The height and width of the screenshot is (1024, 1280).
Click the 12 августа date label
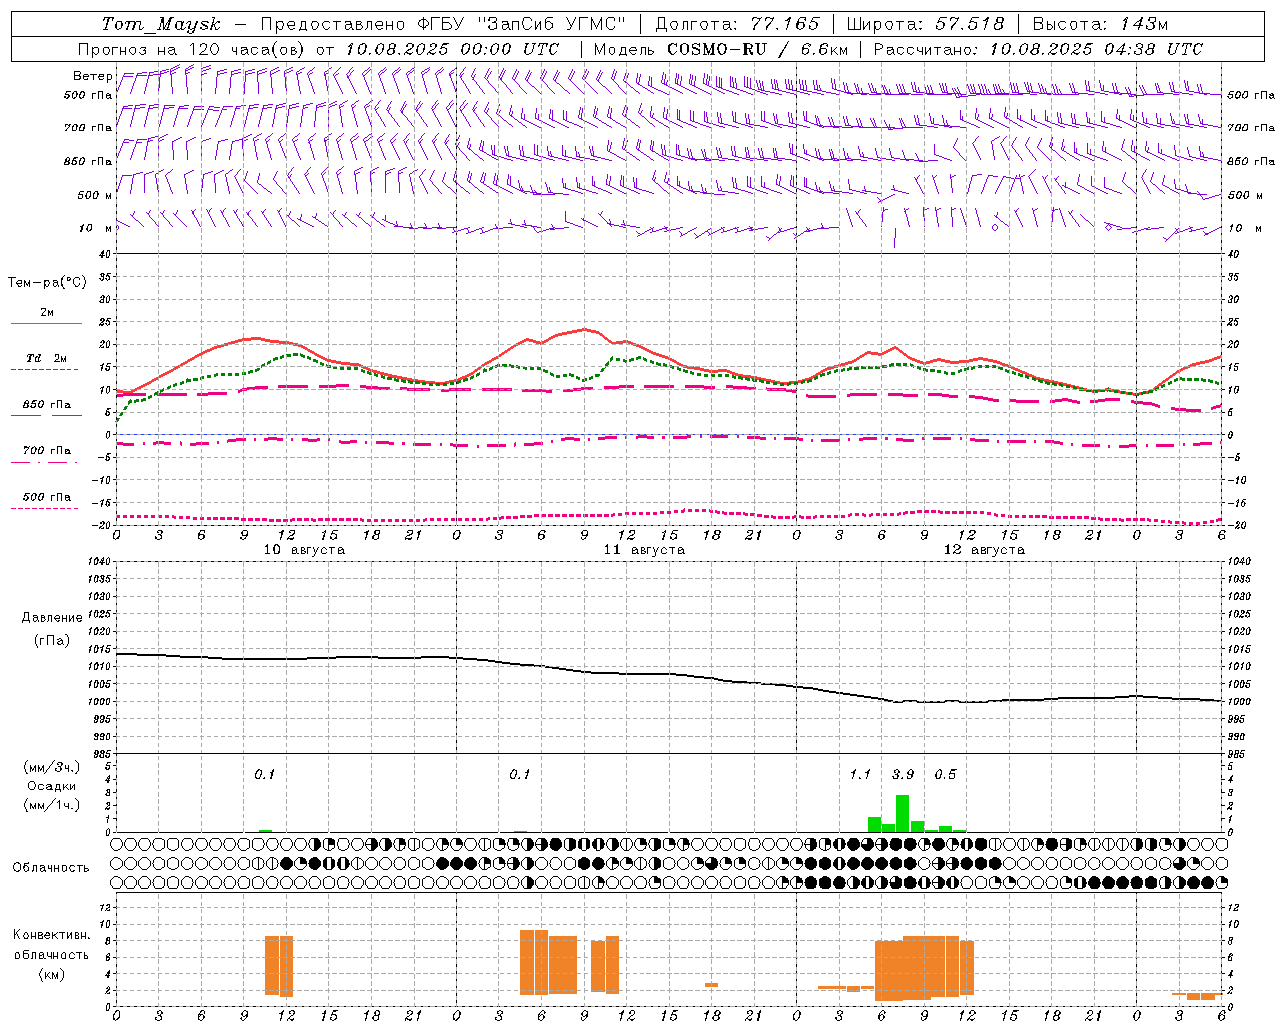coord(984,550)
